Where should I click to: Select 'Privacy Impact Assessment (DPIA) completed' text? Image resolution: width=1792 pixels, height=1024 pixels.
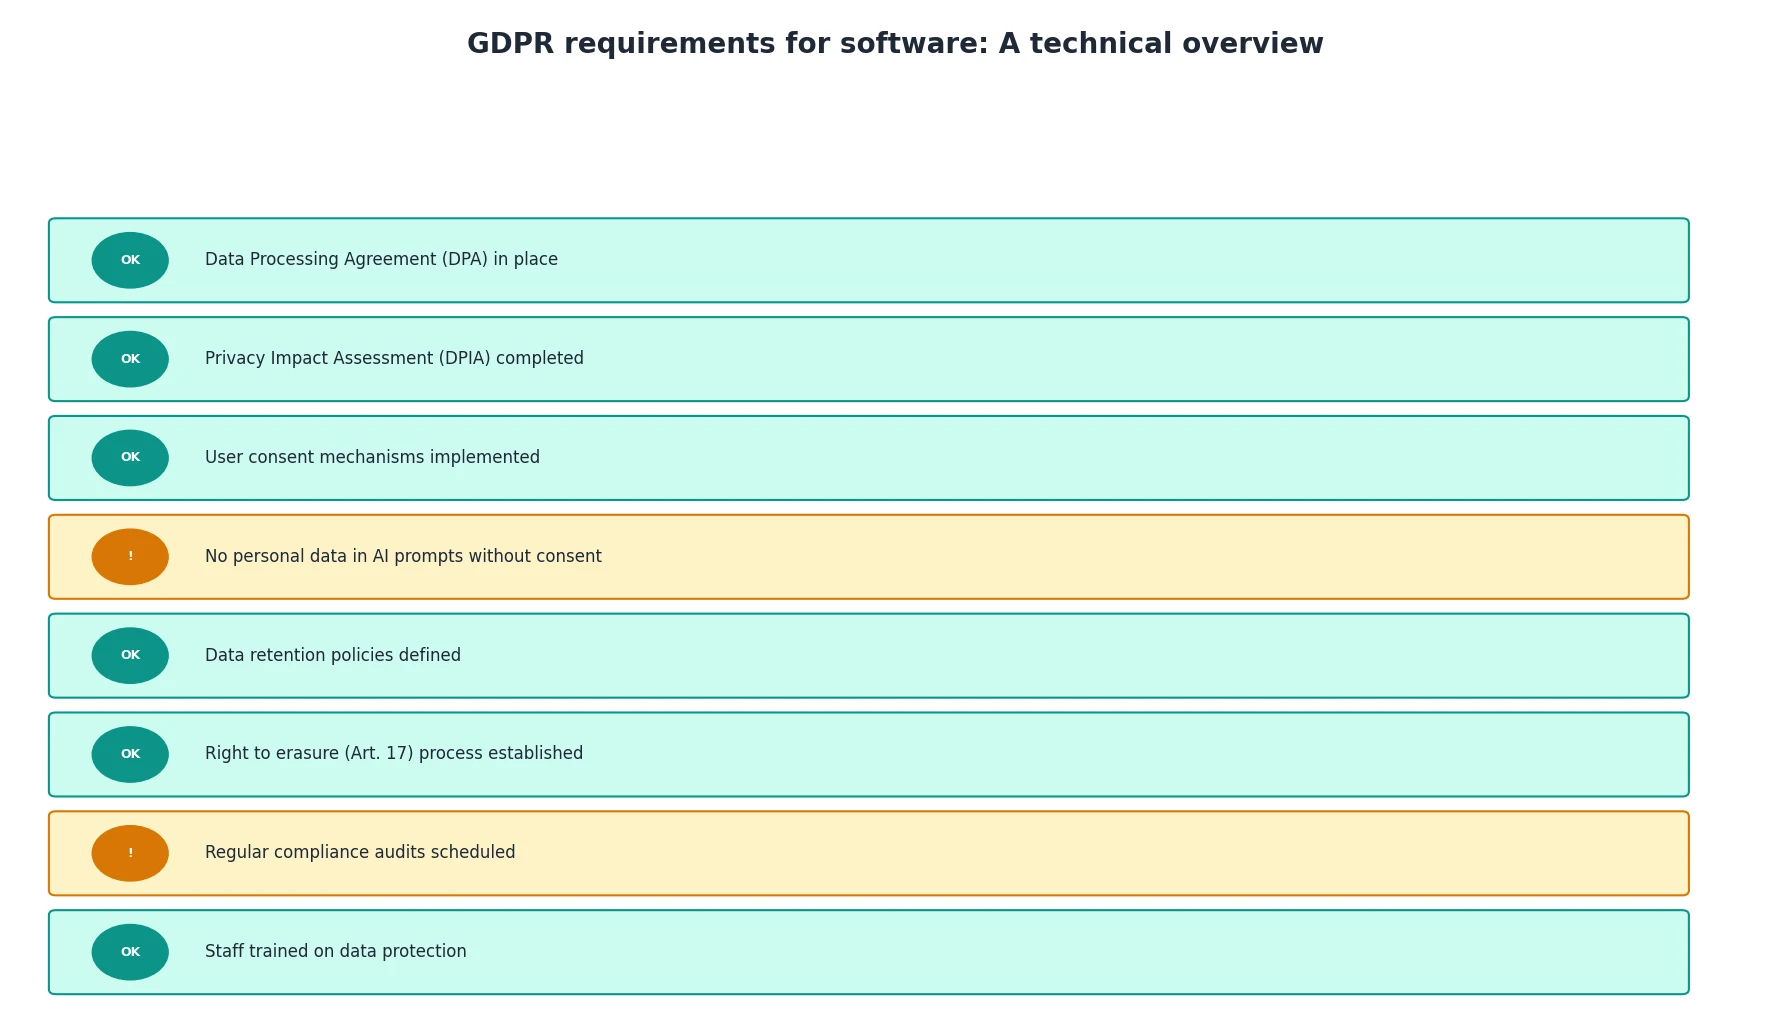coord(394,359)
